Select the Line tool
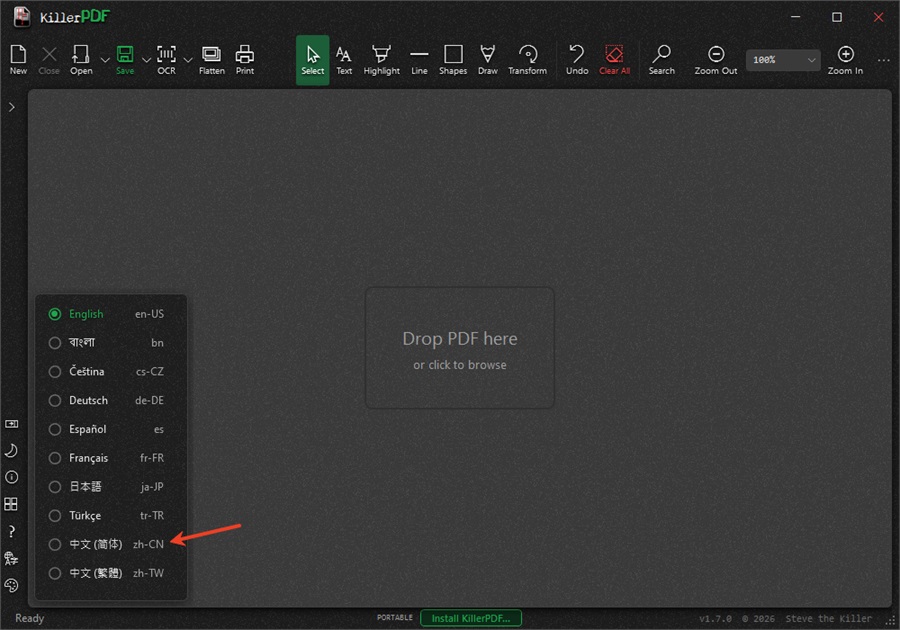The height and width of the screenshot is (630, 900). [420, 60]
